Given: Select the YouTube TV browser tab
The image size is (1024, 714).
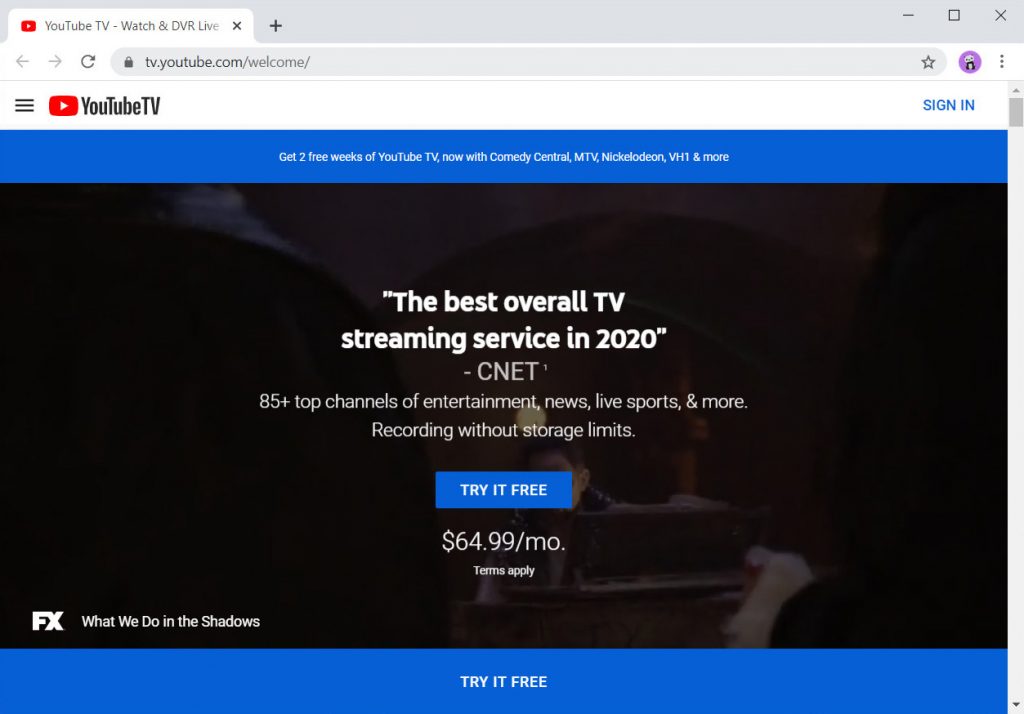Looking at the screenshot, I should click(131, 25).
